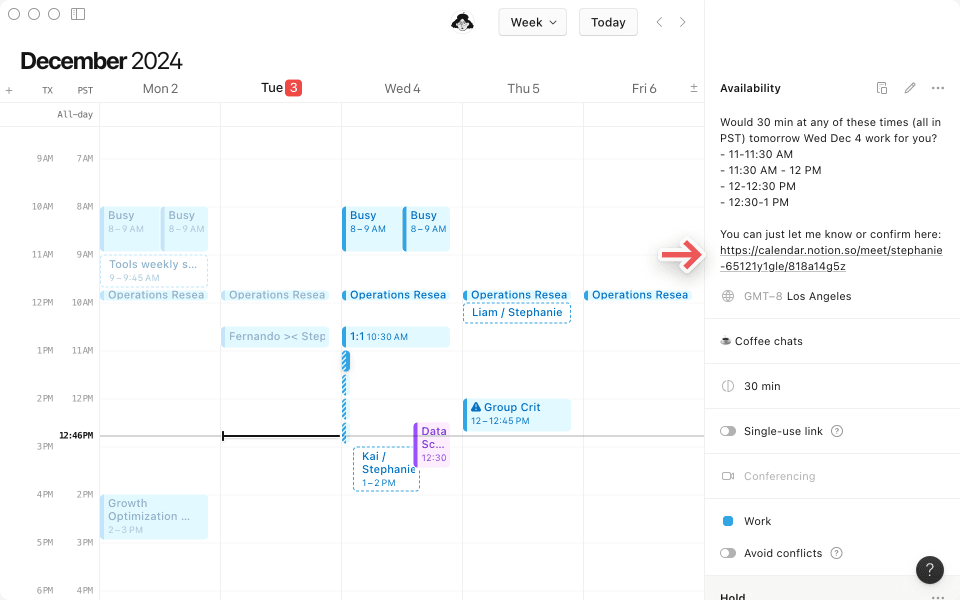Viewport: 960px width, 600px height.
Task: Open the Hold section options menu
Action: click(936, 595)
